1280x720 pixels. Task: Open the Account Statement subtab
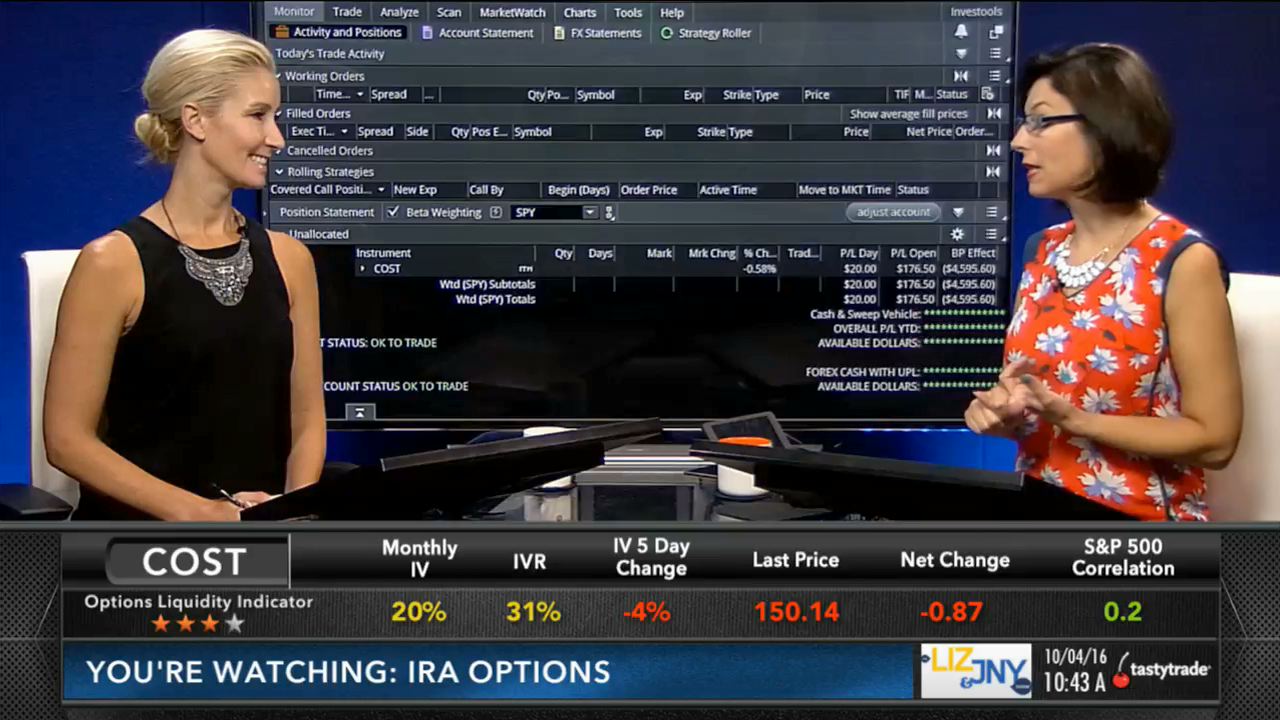click(x=477, y=33)
